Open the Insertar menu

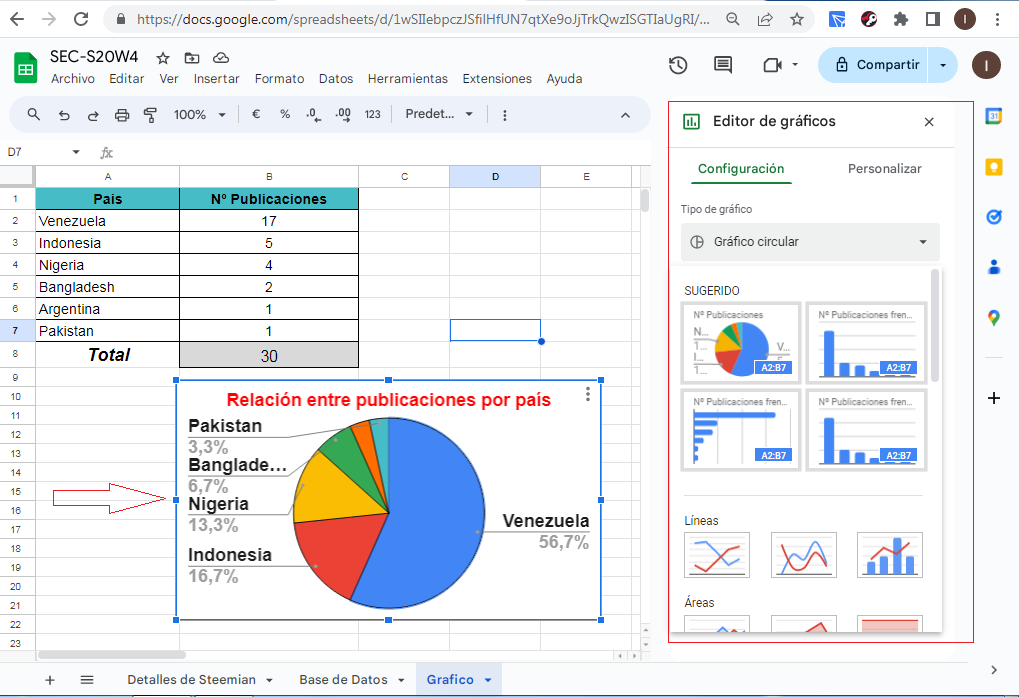click(x=216, y=79)
